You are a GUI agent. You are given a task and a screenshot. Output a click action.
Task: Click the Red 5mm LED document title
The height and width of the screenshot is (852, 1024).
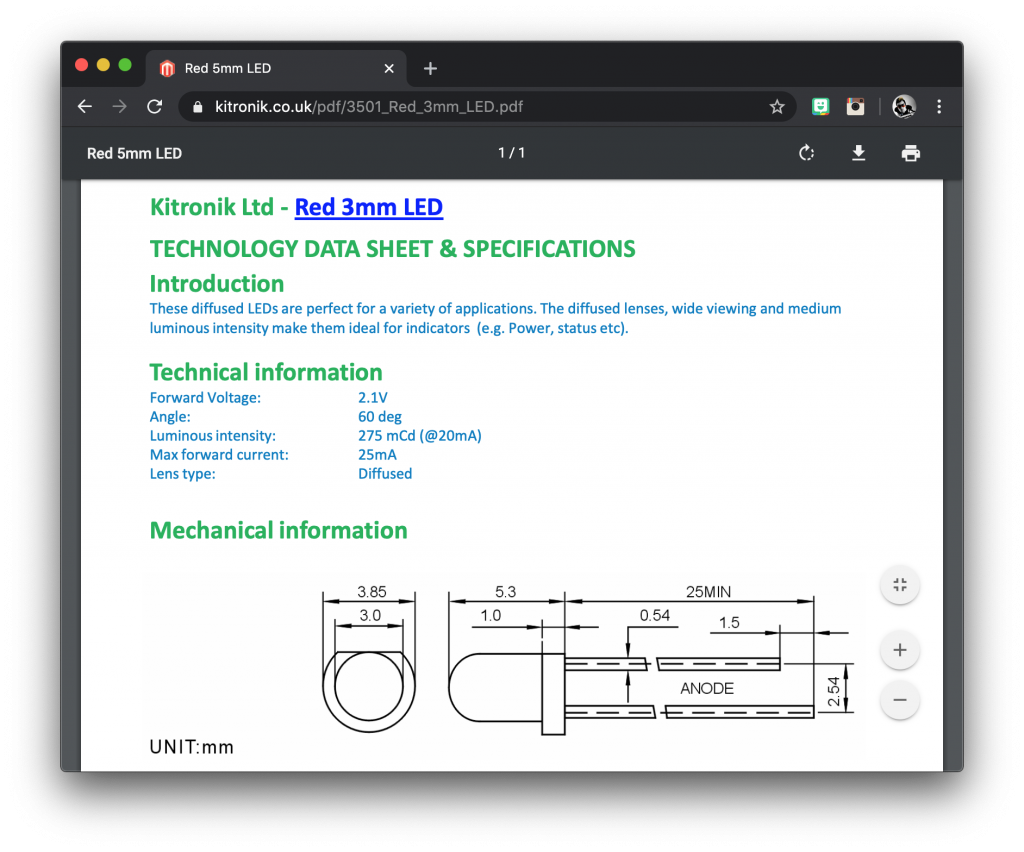(135, 153)
